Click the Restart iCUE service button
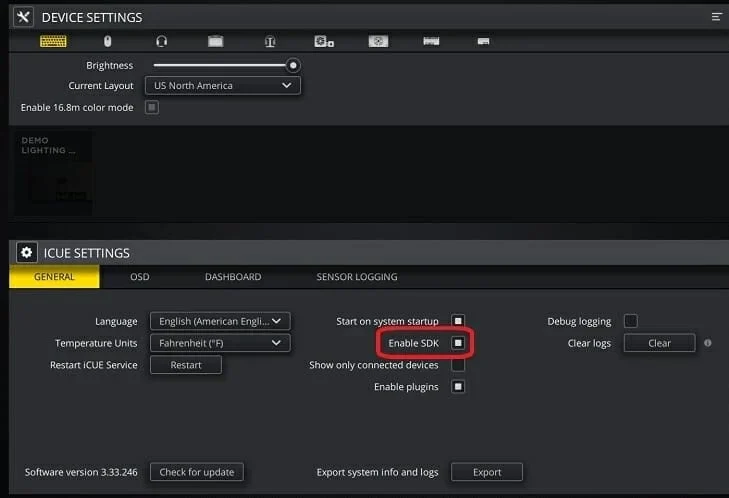This screenshot has width=729, height=498. pos(186,365)
